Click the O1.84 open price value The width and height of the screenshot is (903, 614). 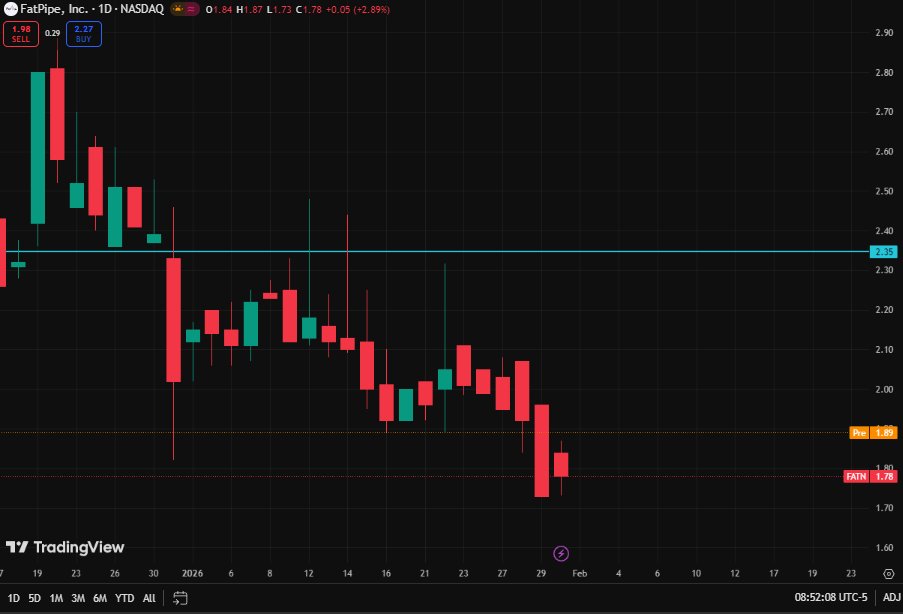coord(219,10)
